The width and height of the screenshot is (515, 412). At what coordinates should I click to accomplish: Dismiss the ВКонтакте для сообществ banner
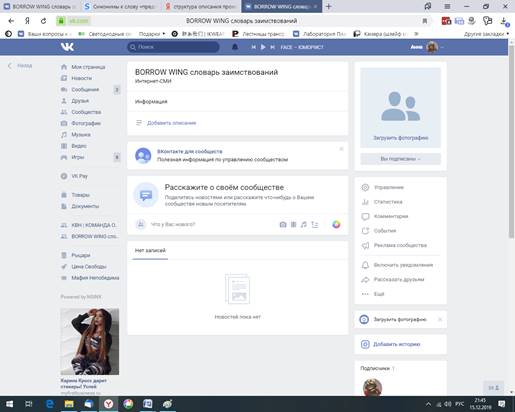(x=341, y=149)
